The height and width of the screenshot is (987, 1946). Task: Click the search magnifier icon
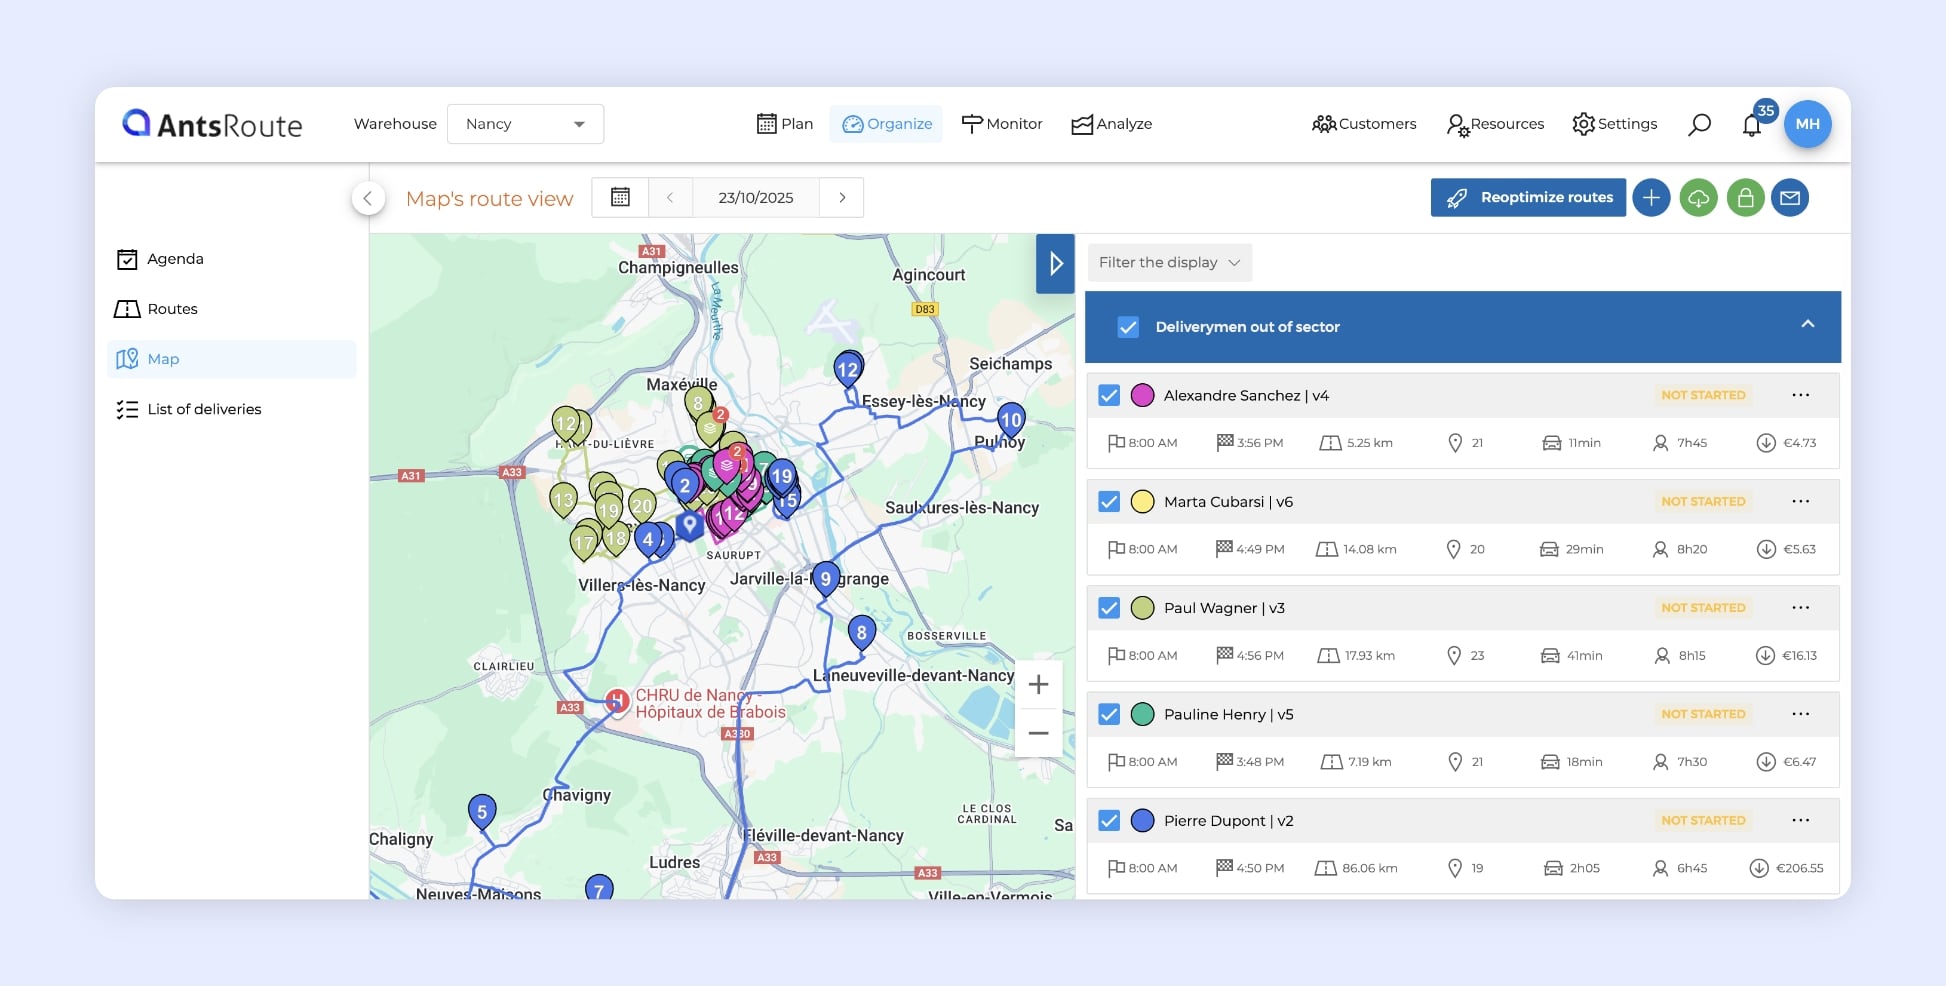click(1699, 124)
